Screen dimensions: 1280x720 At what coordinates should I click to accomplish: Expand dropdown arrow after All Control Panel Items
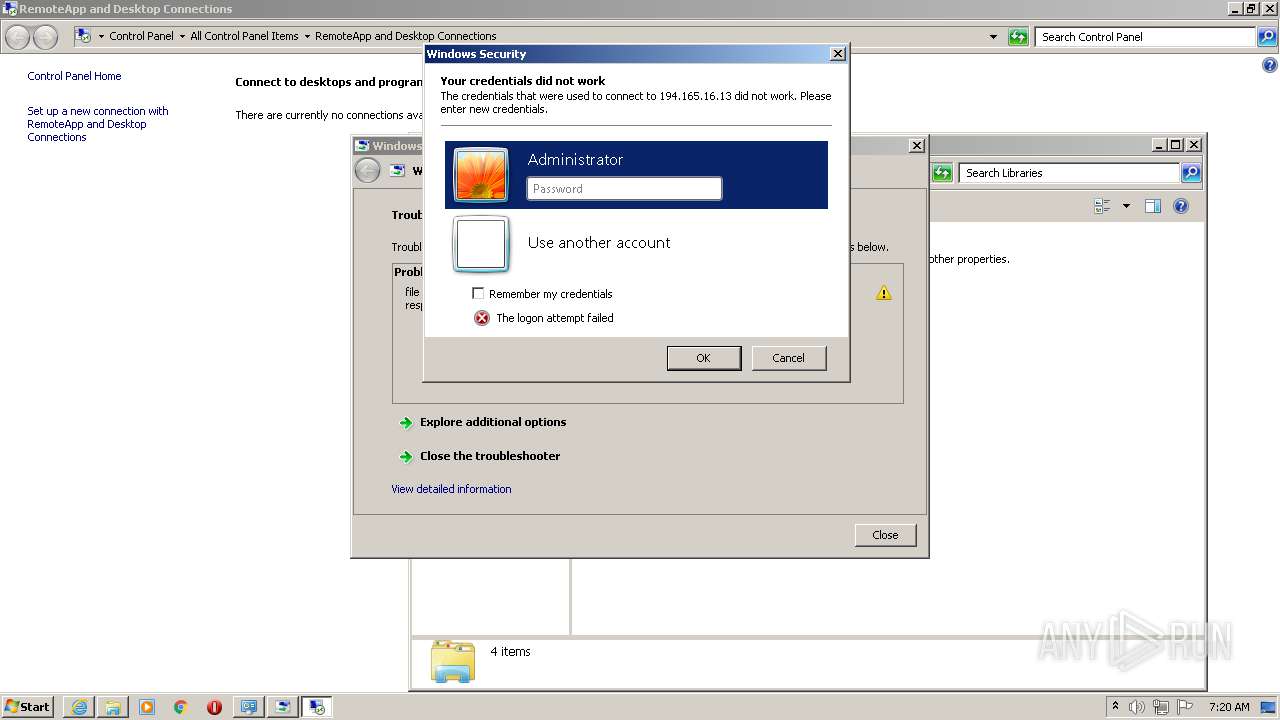(307, 37)
